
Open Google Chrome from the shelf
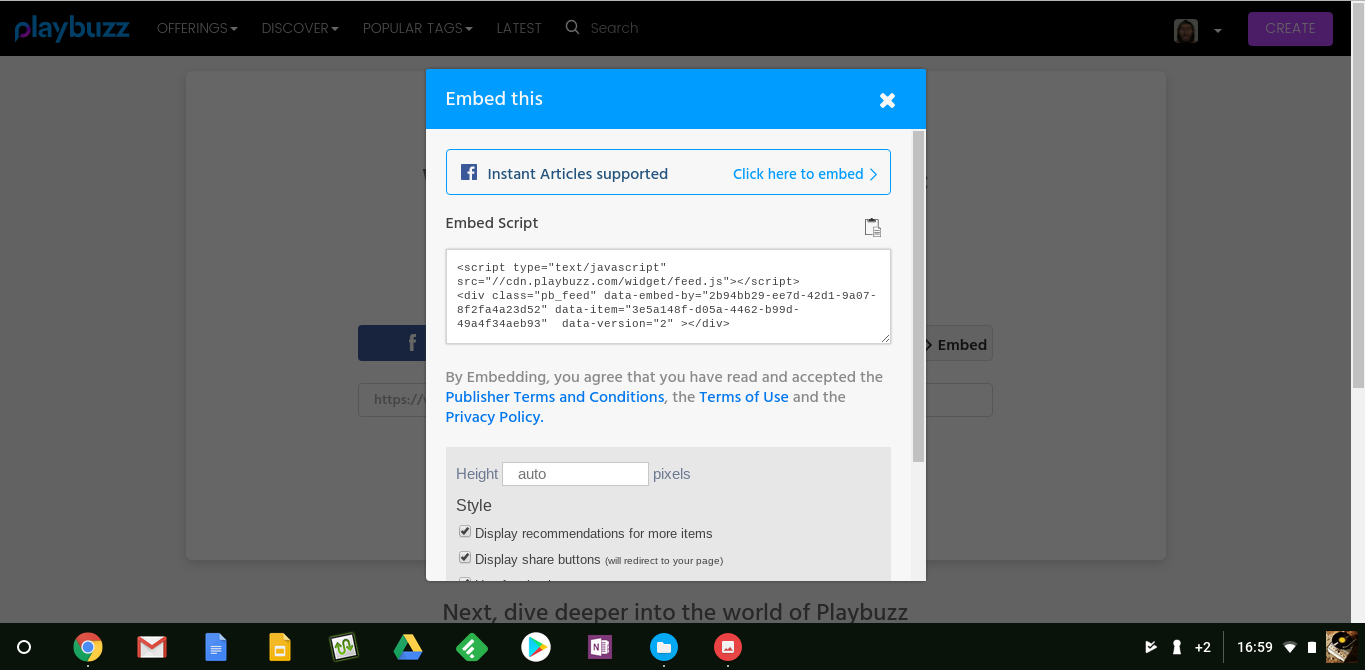[x=88, y=647]
